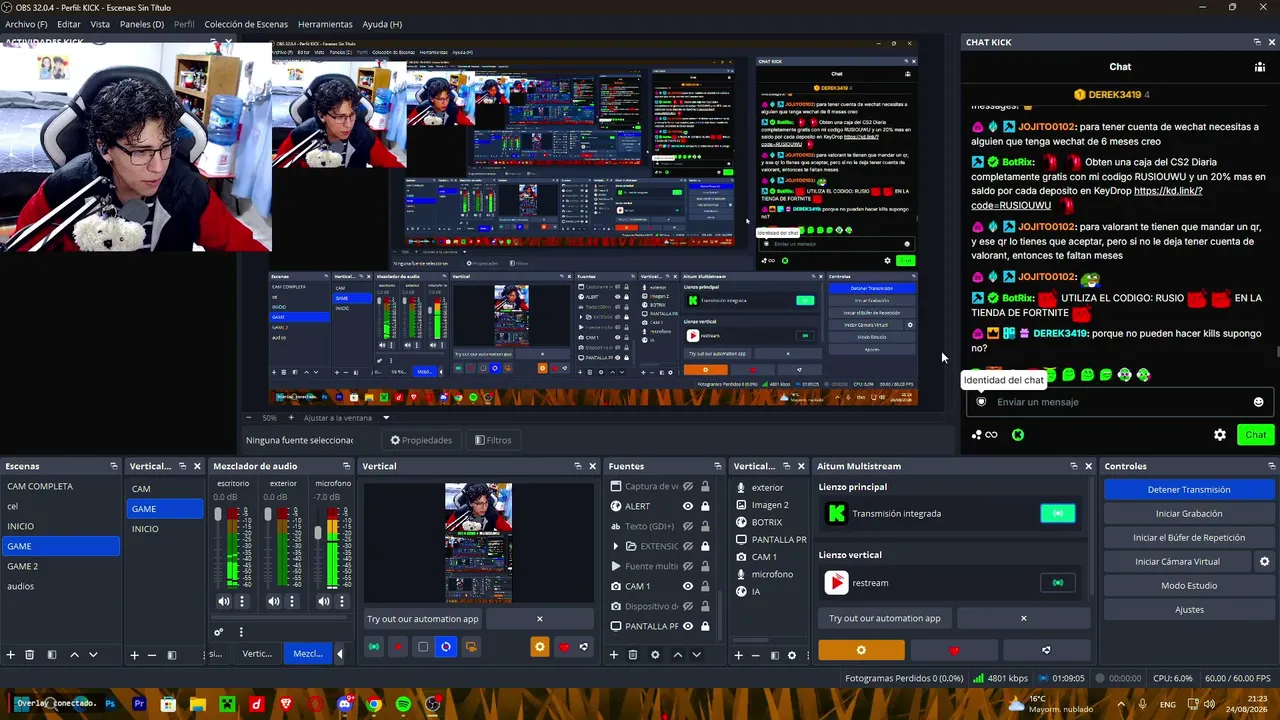Viewport: 1280px width, 720px height.
Task: Open the Vista menu
Action: (100, 24)
